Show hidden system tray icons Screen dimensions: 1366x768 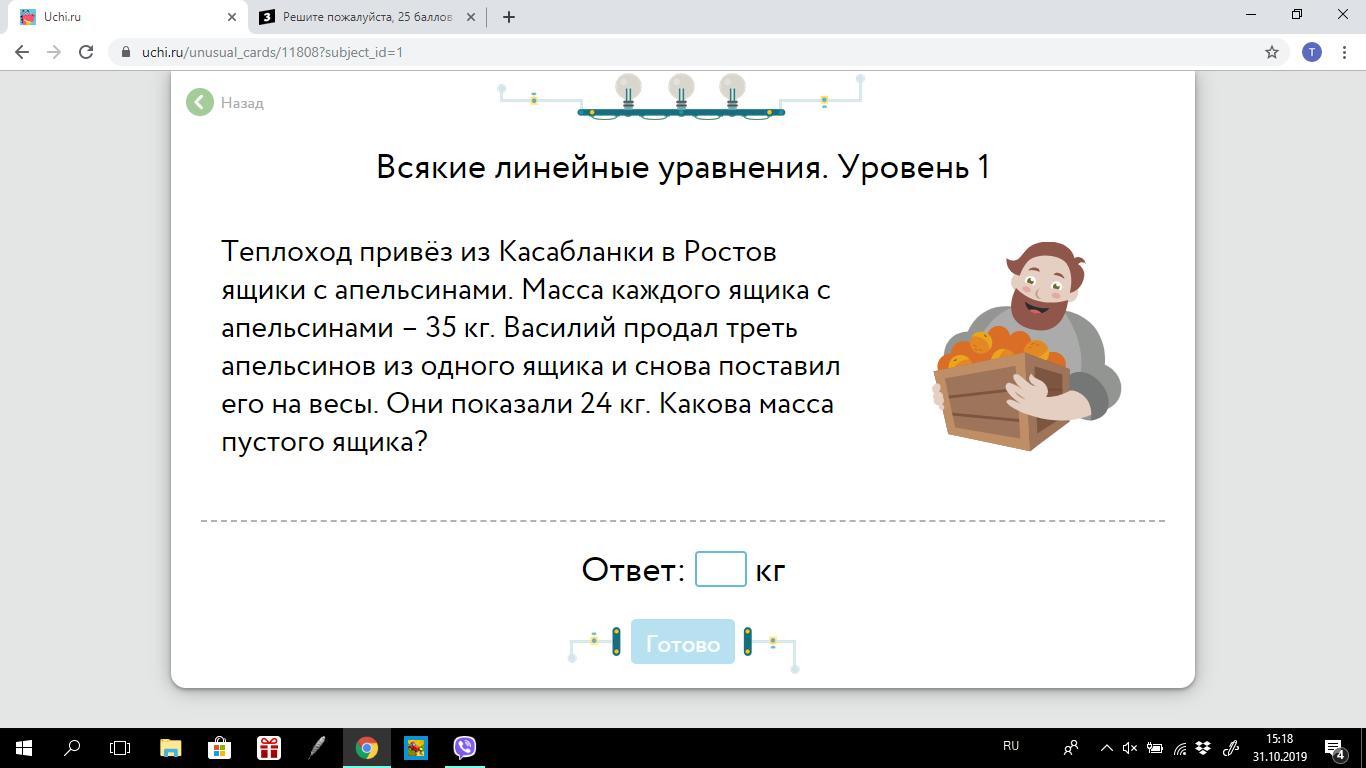(x=1106, y=747)
